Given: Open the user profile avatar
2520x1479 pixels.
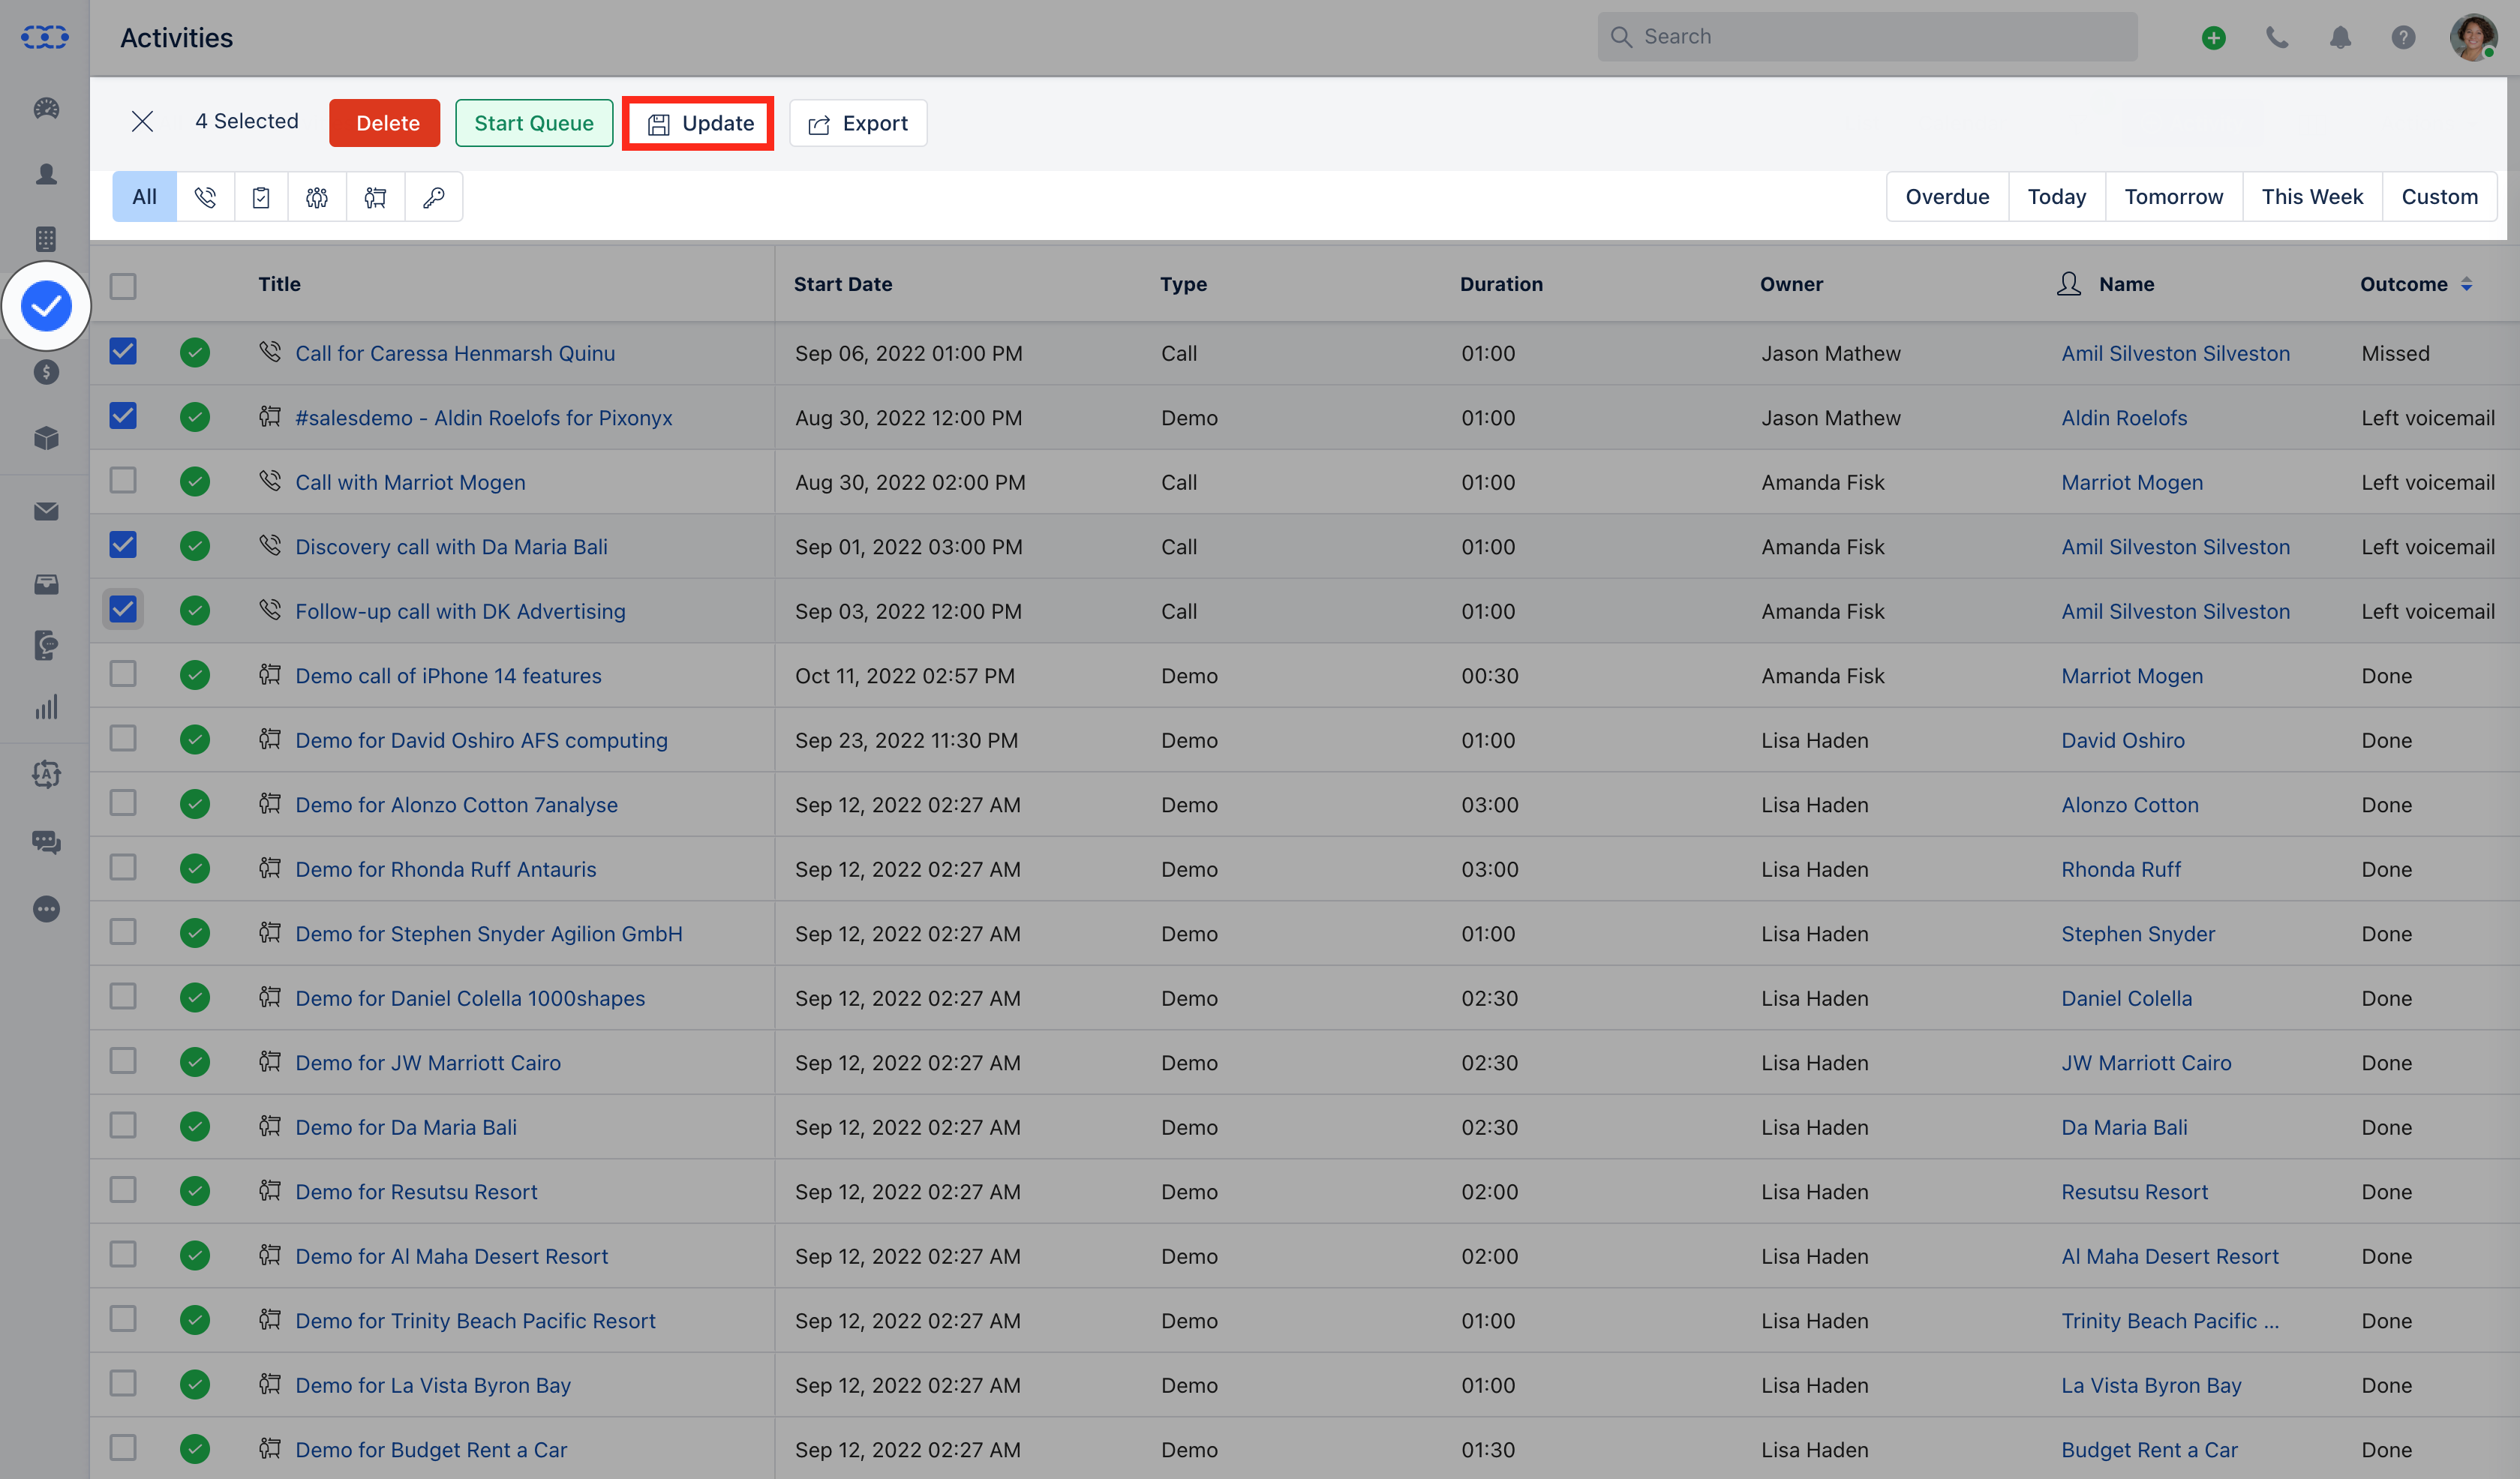Looking at the screenshot, I should [2474, 38].
